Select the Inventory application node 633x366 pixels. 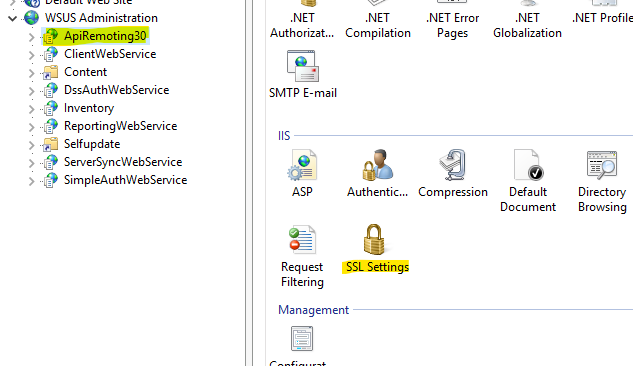point(89,108)
